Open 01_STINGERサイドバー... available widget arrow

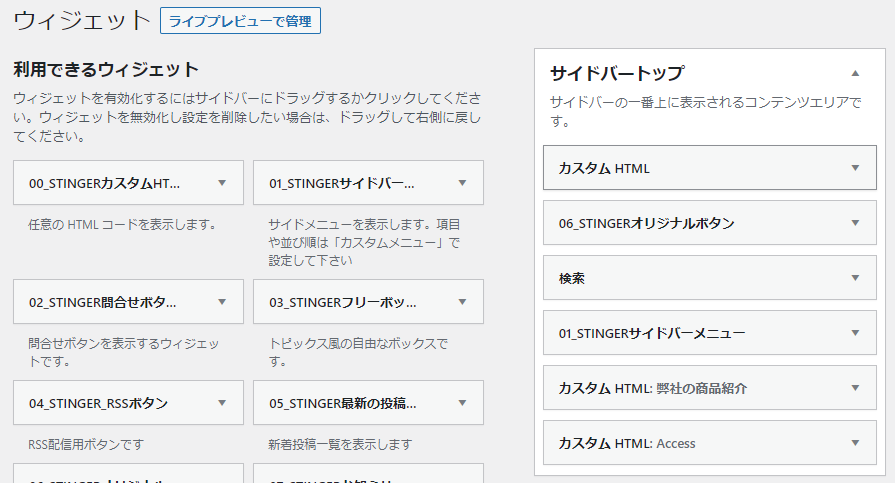click(462, 183)
